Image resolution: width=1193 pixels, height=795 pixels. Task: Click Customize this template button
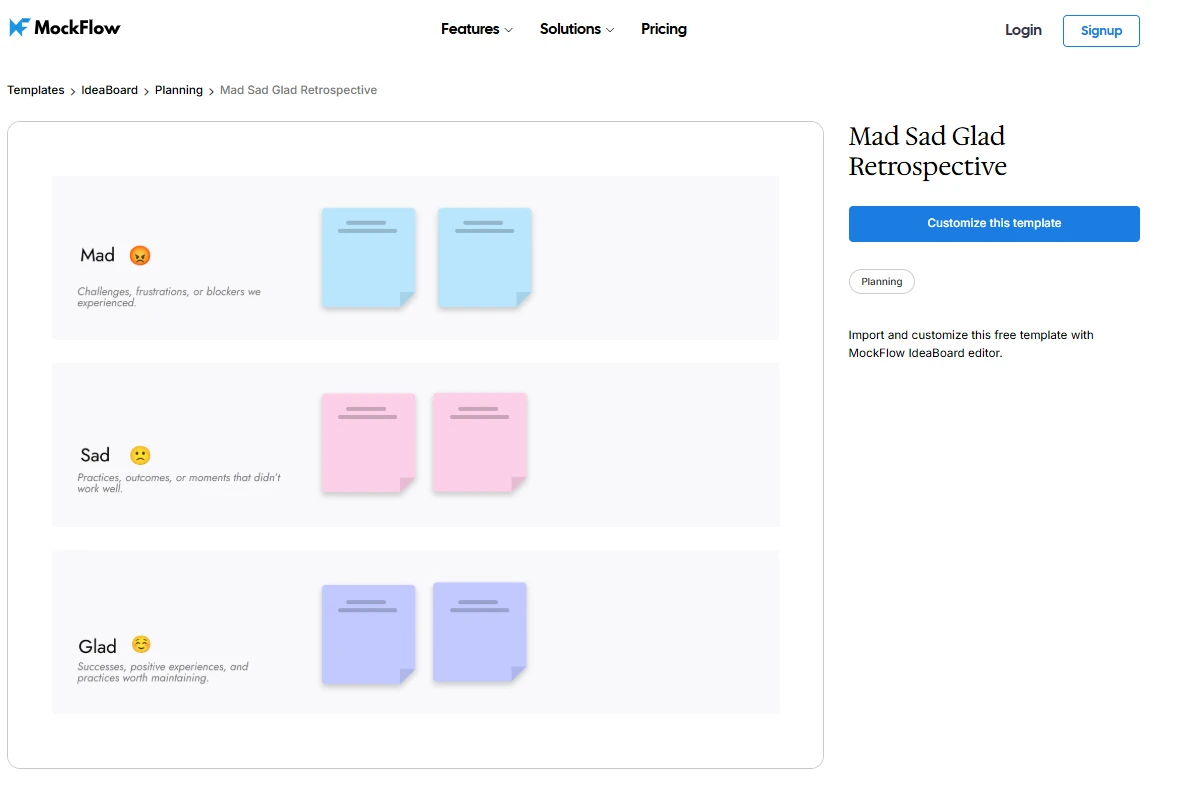[x=994, y=224]
